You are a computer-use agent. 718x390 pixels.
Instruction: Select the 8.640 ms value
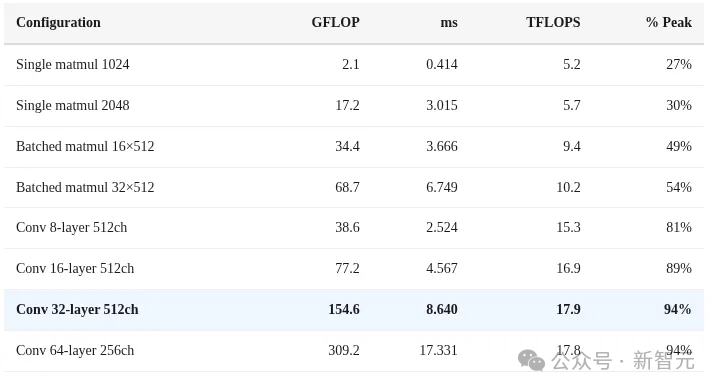click(x=442, y=309)
